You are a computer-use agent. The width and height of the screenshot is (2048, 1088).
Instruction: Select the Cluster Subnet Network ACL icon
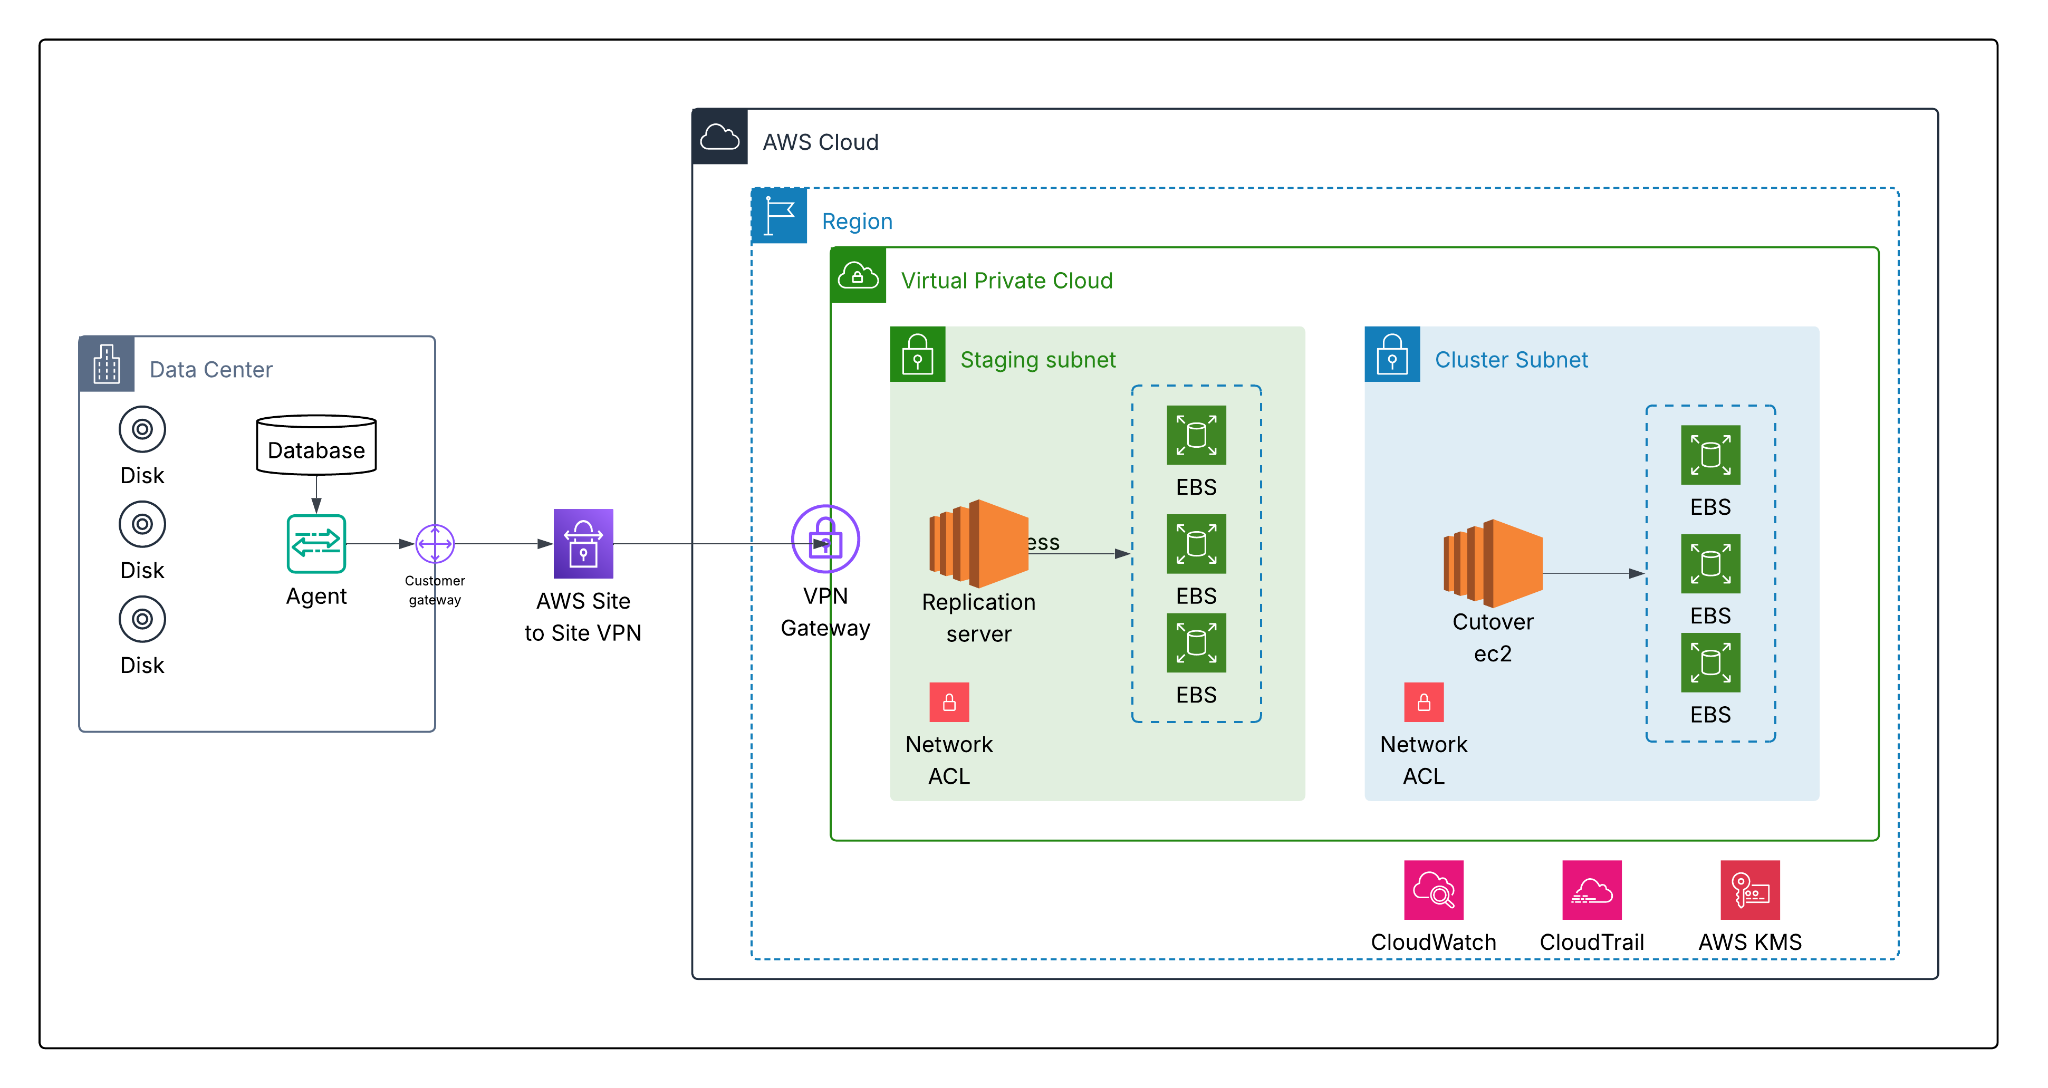[1423, 702]
